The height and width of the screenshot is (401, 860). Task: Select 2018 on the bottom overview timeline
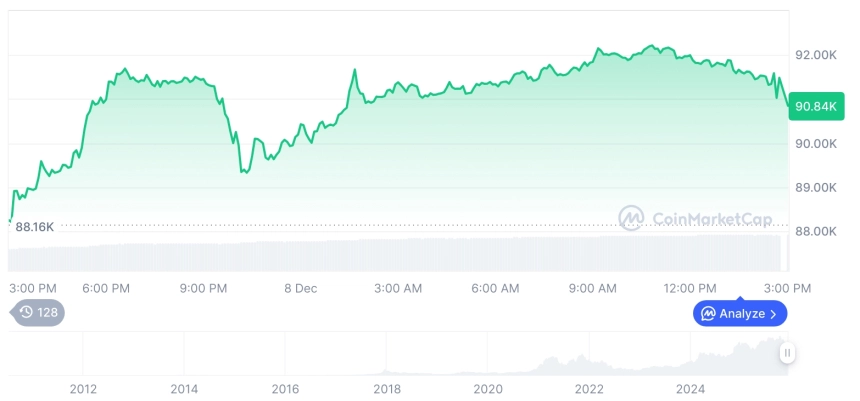(x=387, y=389)
